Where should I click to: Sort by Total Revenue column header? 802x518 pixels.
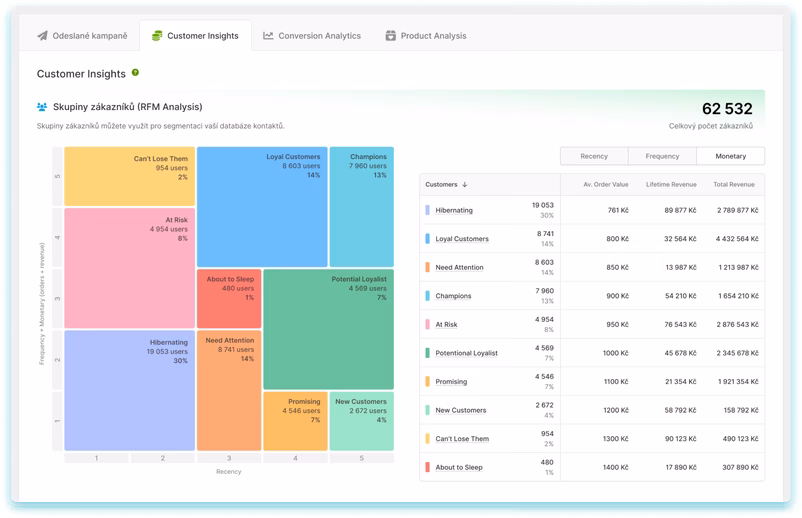point(734,185)
